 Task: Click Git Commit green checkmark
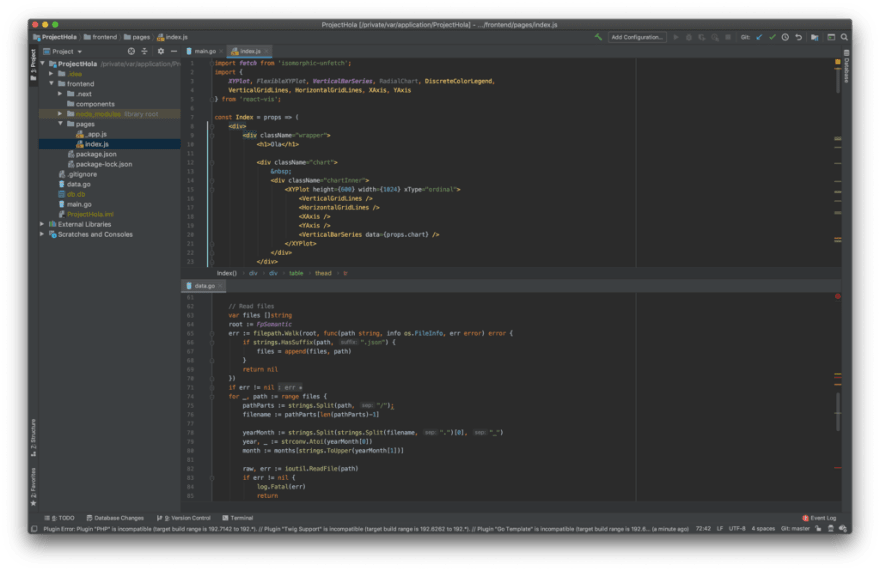point(772,37)
